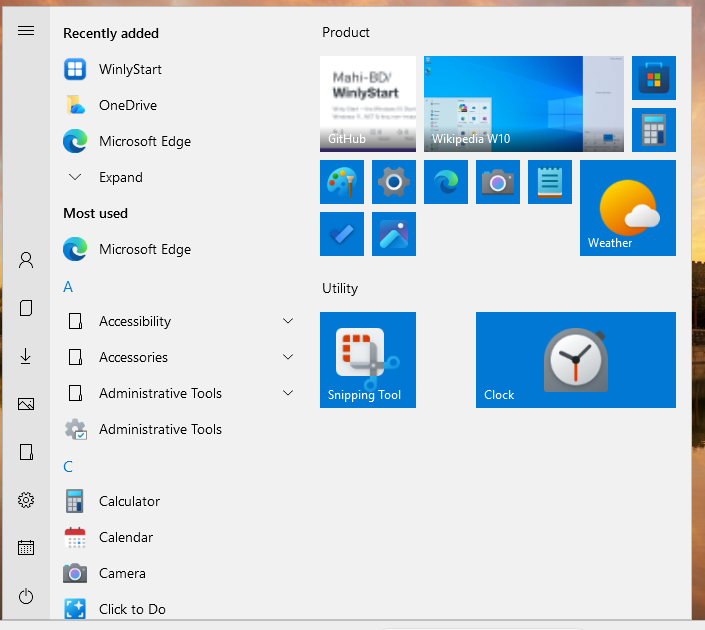Expand the Accessories folder chevron
The image size is (705, 630).
point(288,357)
